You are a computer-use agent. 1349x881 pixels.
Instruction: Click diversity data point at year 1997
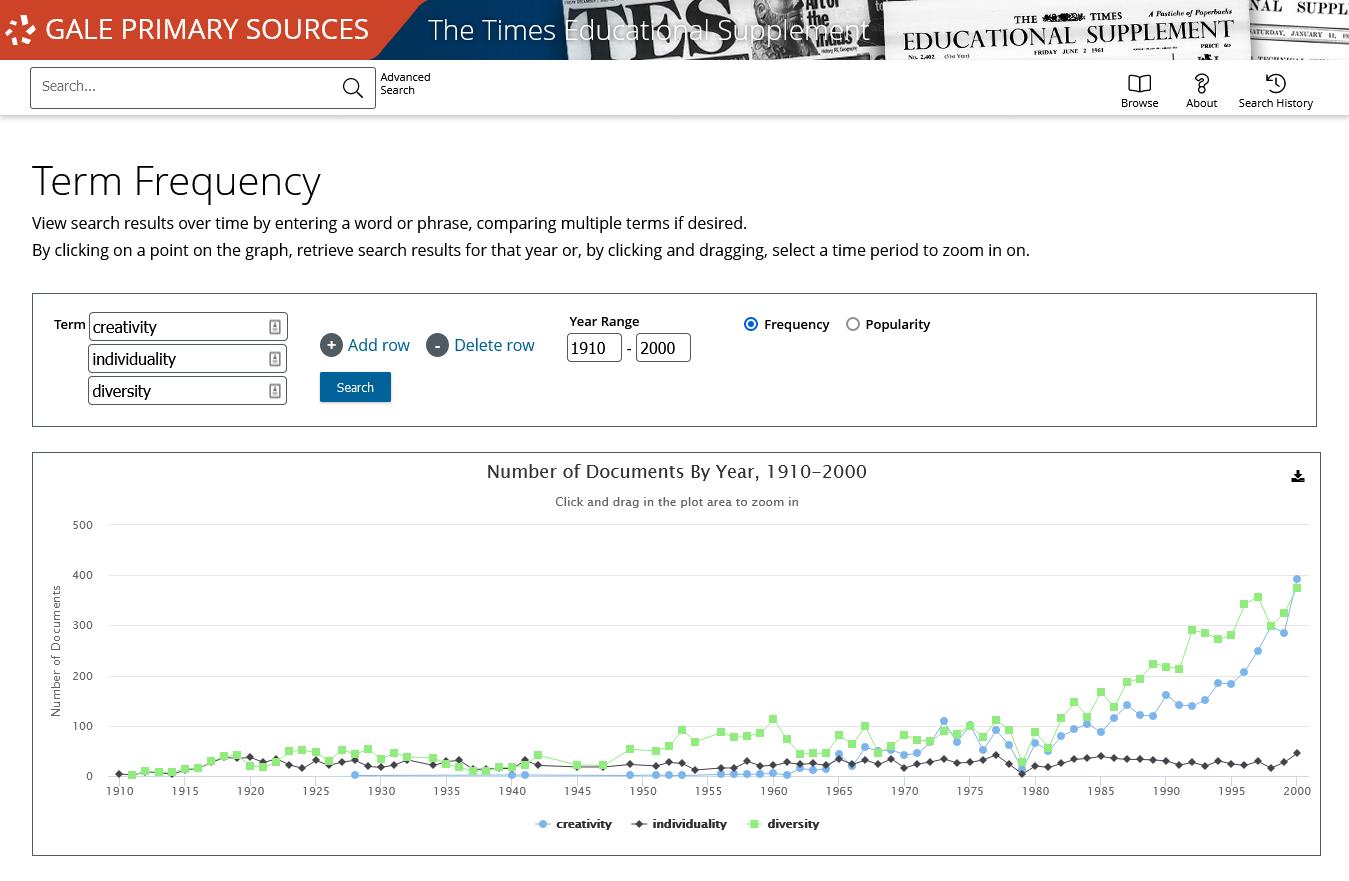coord(1258,598)
